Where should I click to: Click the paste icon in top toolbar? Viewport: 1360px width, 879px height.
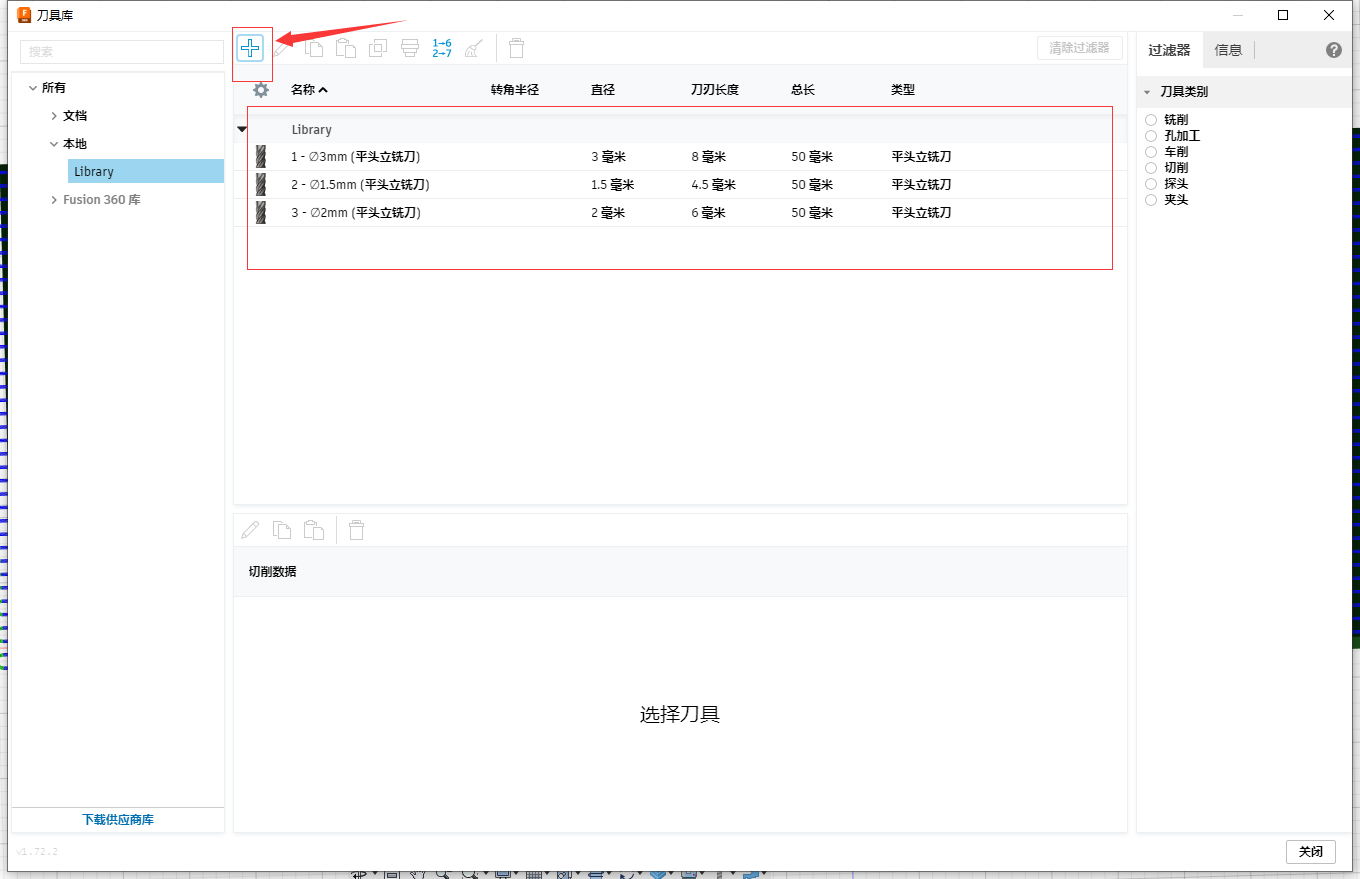346,48
